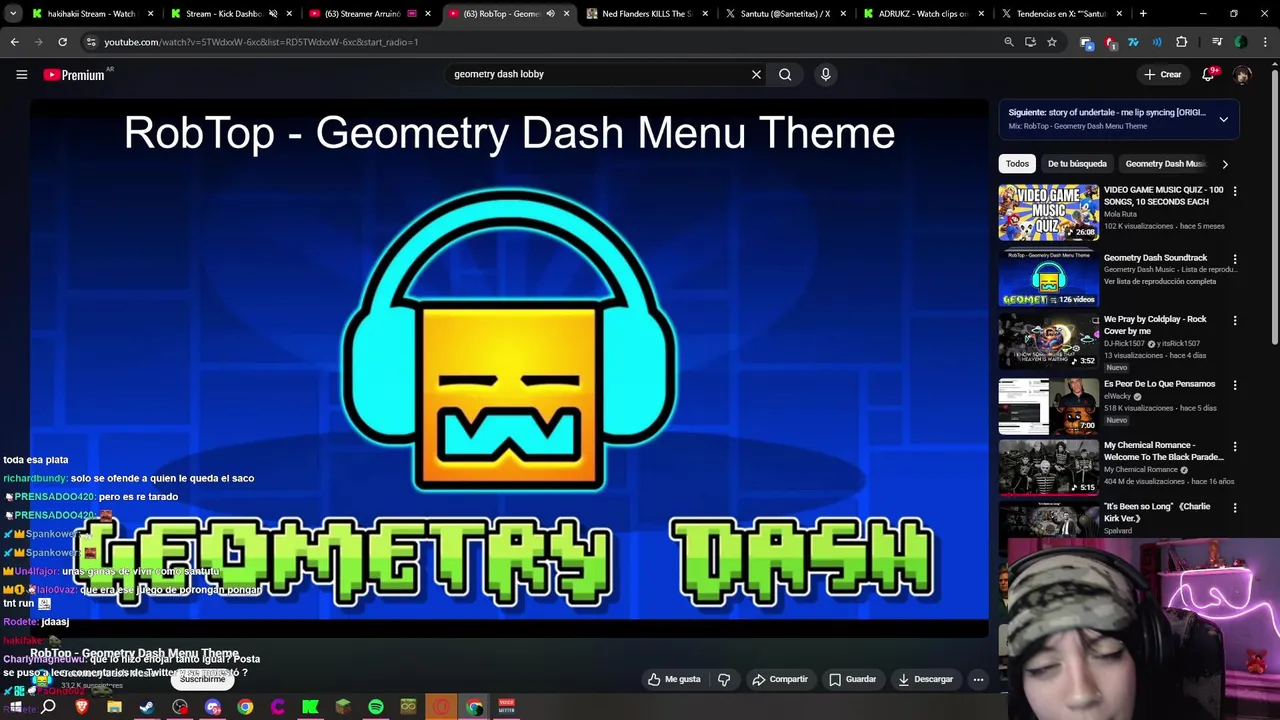
Task: Click the Descargar button
Action: click(925, 679)
